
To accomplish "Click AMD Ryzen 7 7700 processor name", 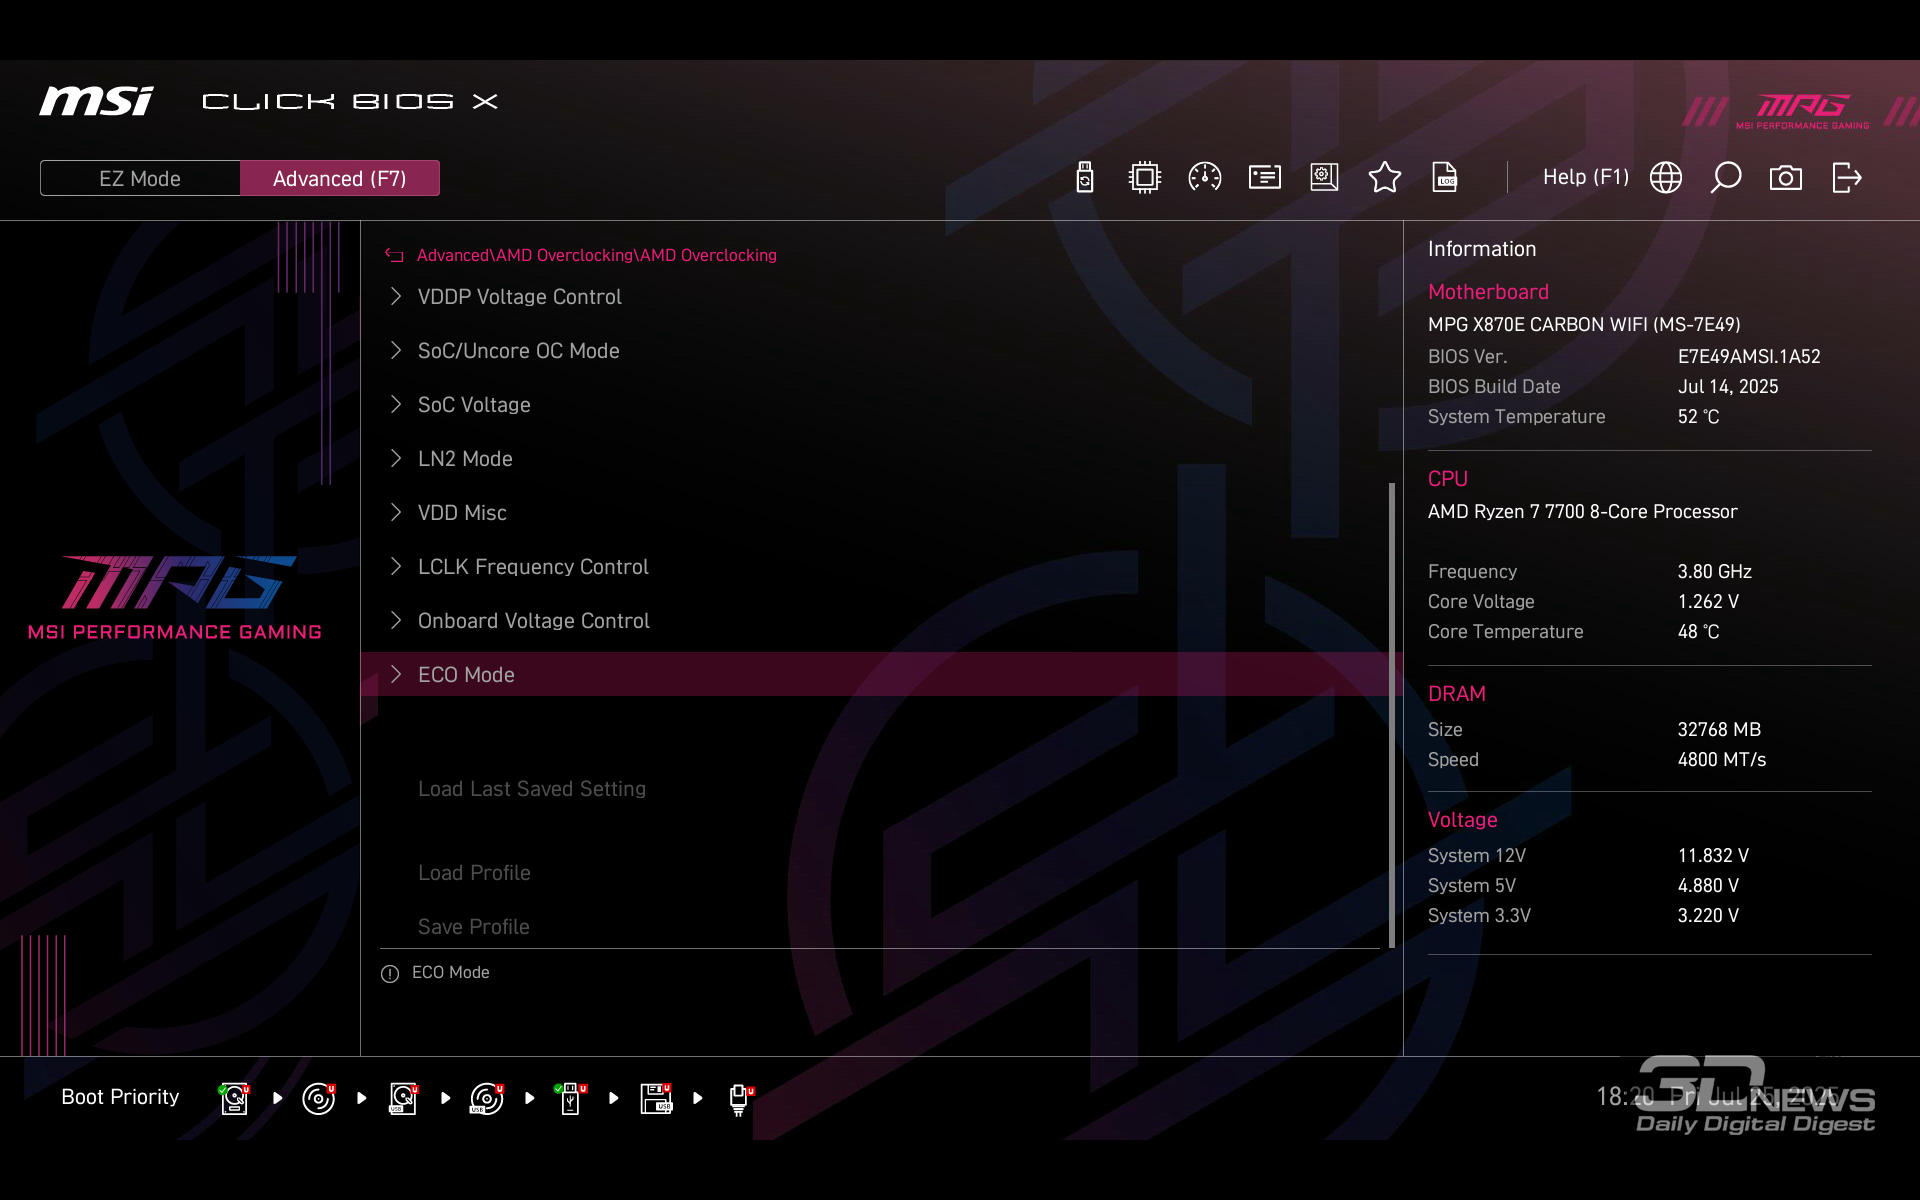I will pos(1582,512).
